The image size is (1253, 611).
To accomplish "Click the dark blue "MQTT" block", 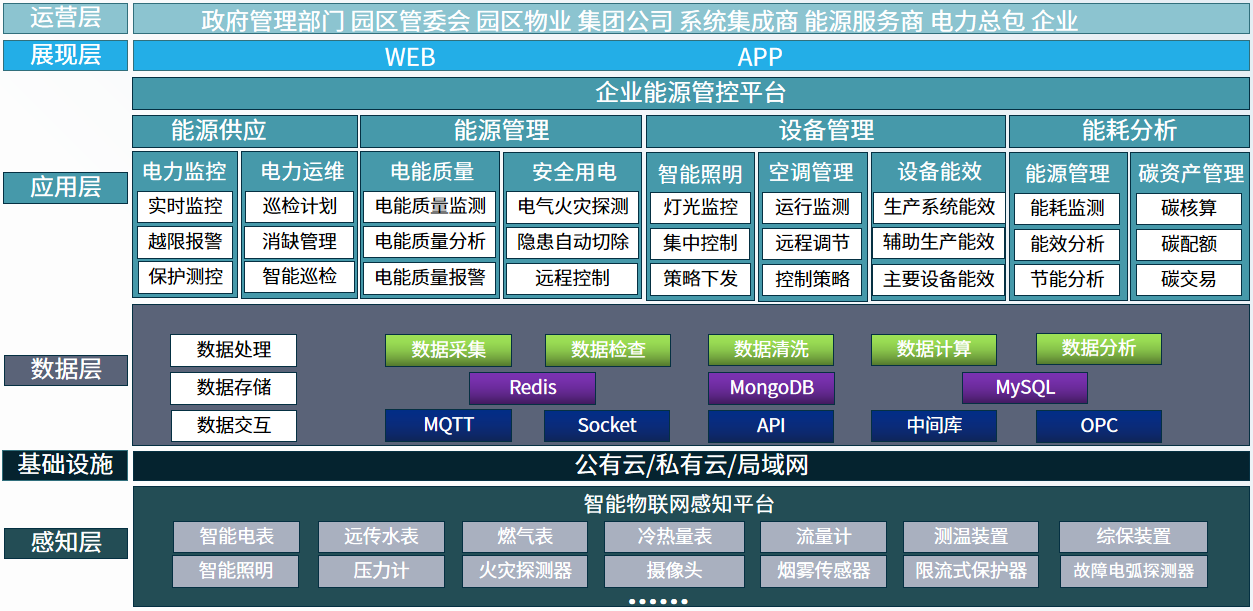I will click(x=449, y=425).
